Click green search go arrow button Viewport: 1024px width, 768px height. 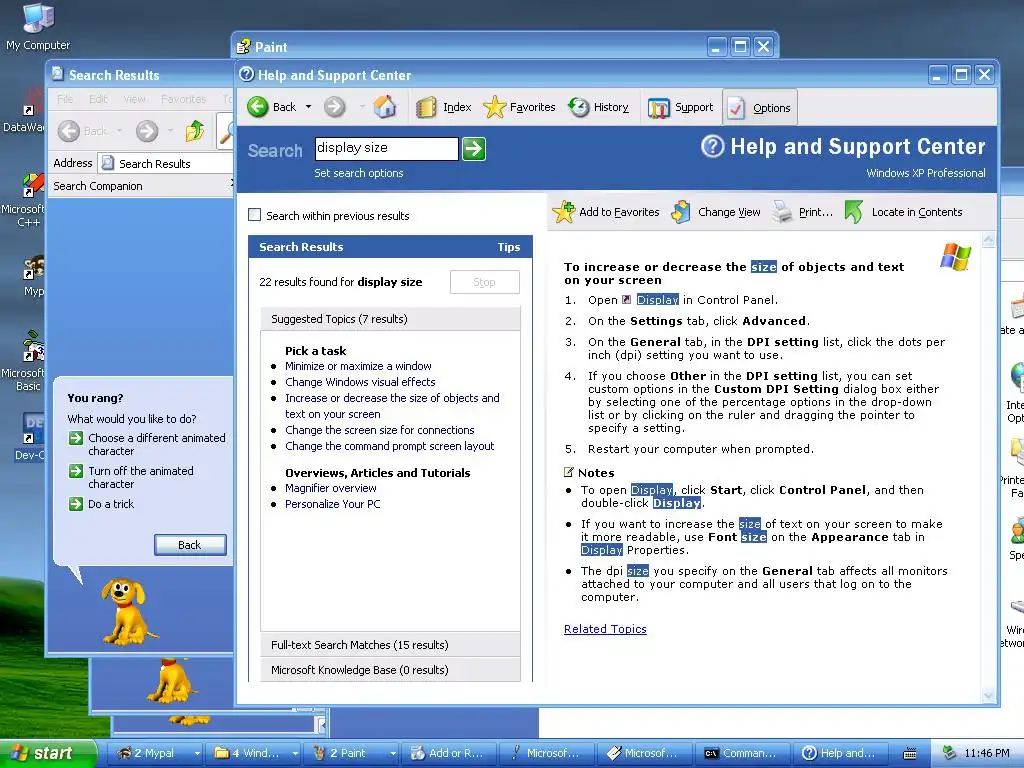(x=473, y=149)
